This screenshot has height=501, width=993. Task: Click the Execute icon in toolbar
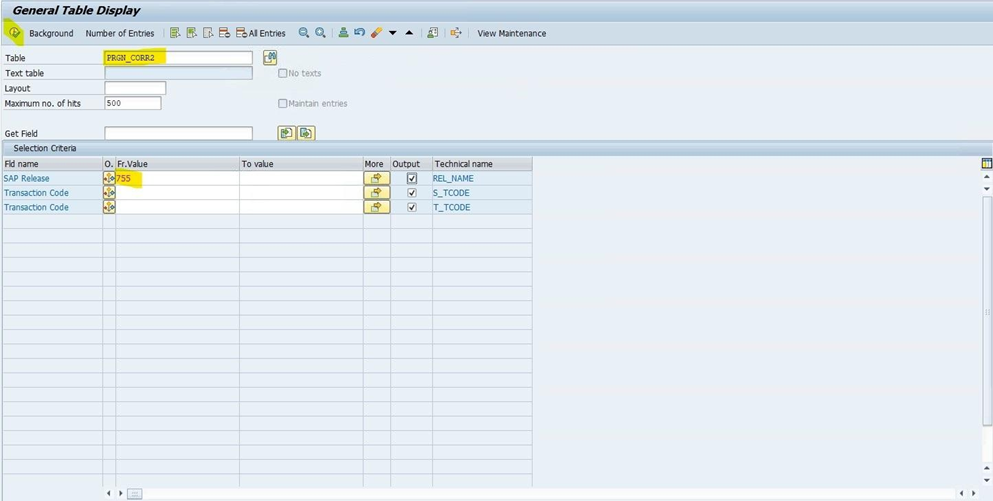point(14,33)
